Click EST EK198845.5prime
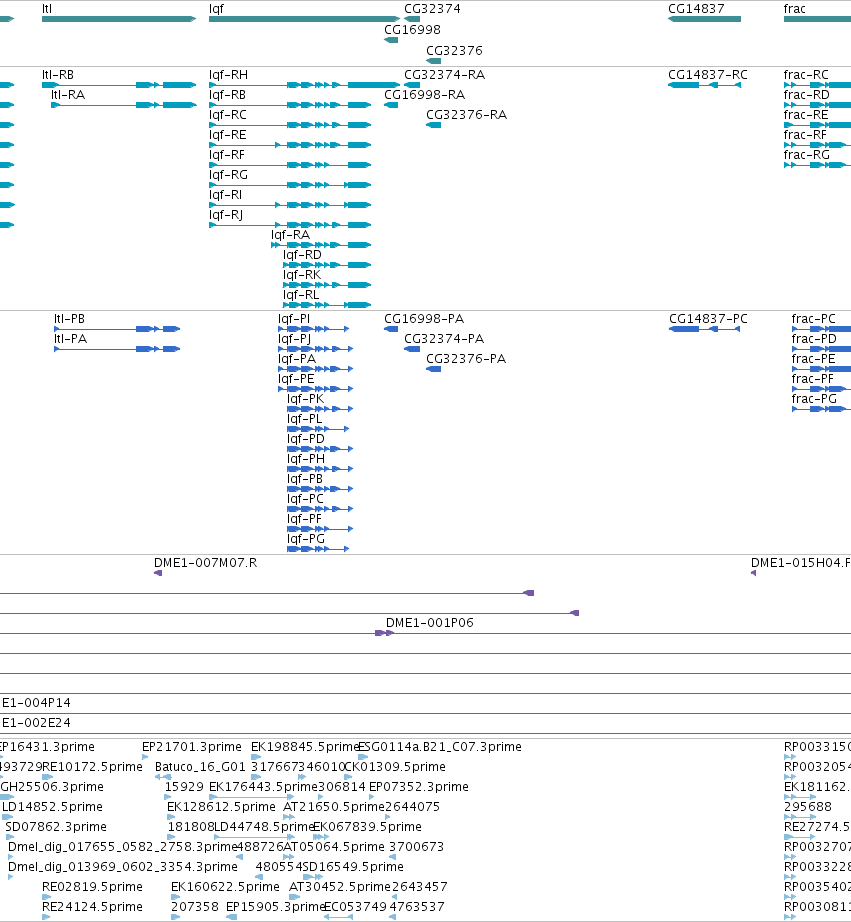The width and height of the screenshot is (851, 922). tap(305, 747)
